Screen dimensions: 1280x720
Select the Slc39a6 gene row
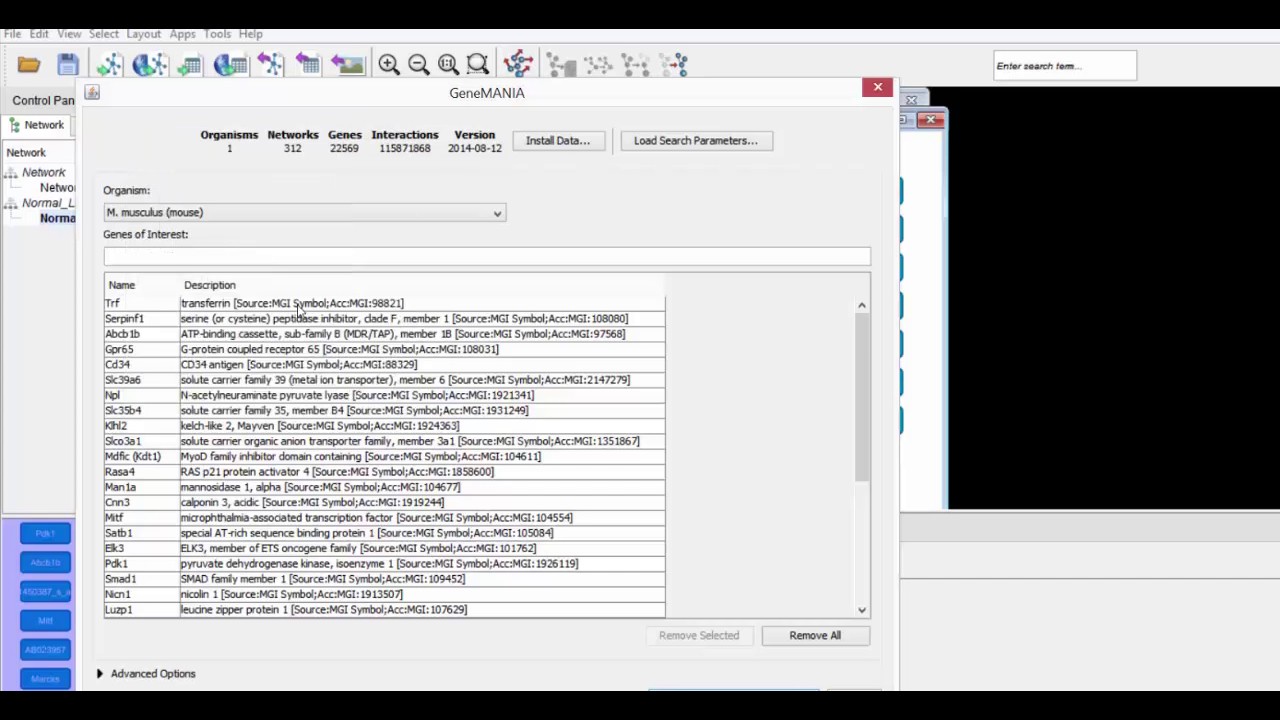384,380
